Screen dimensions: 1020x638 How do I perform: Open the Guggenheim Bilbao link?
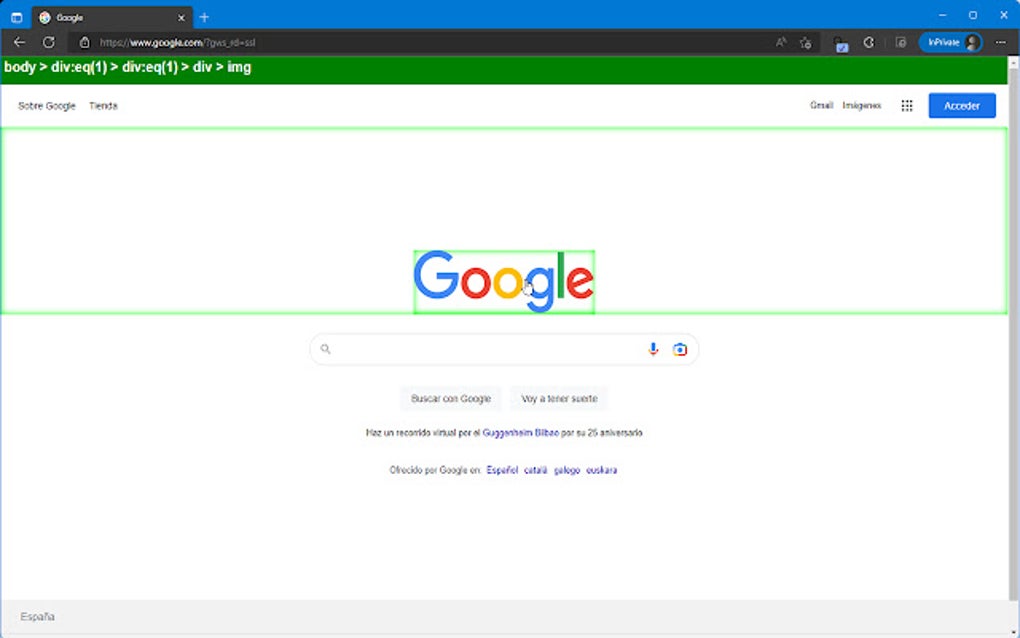click(x=521, y=432)
